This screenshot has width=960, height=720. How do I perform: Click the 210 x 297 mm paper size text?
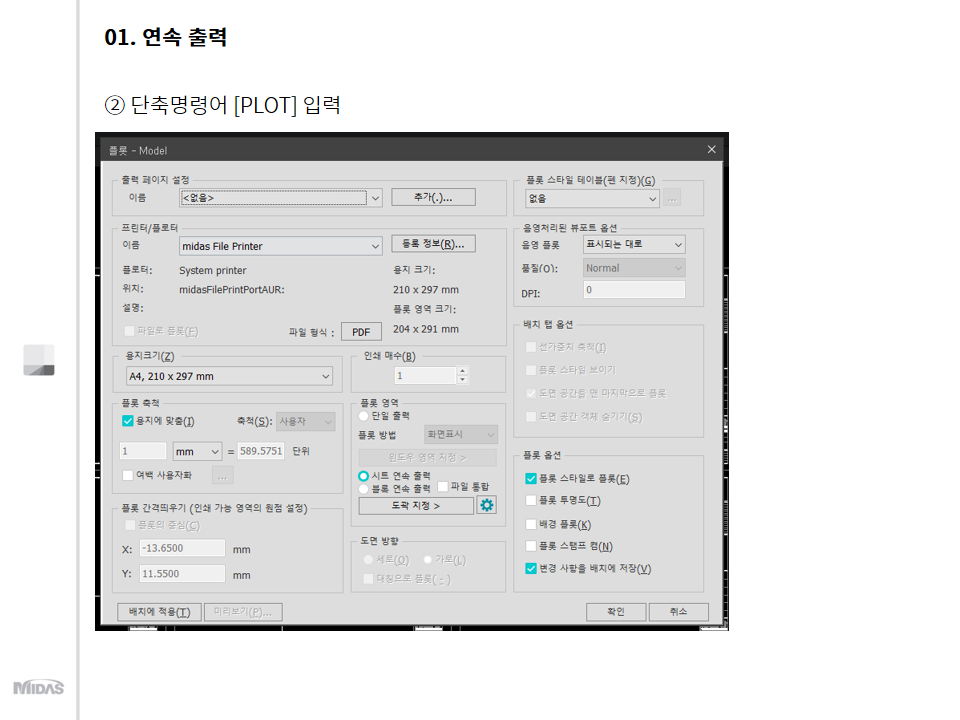(426, 290)
